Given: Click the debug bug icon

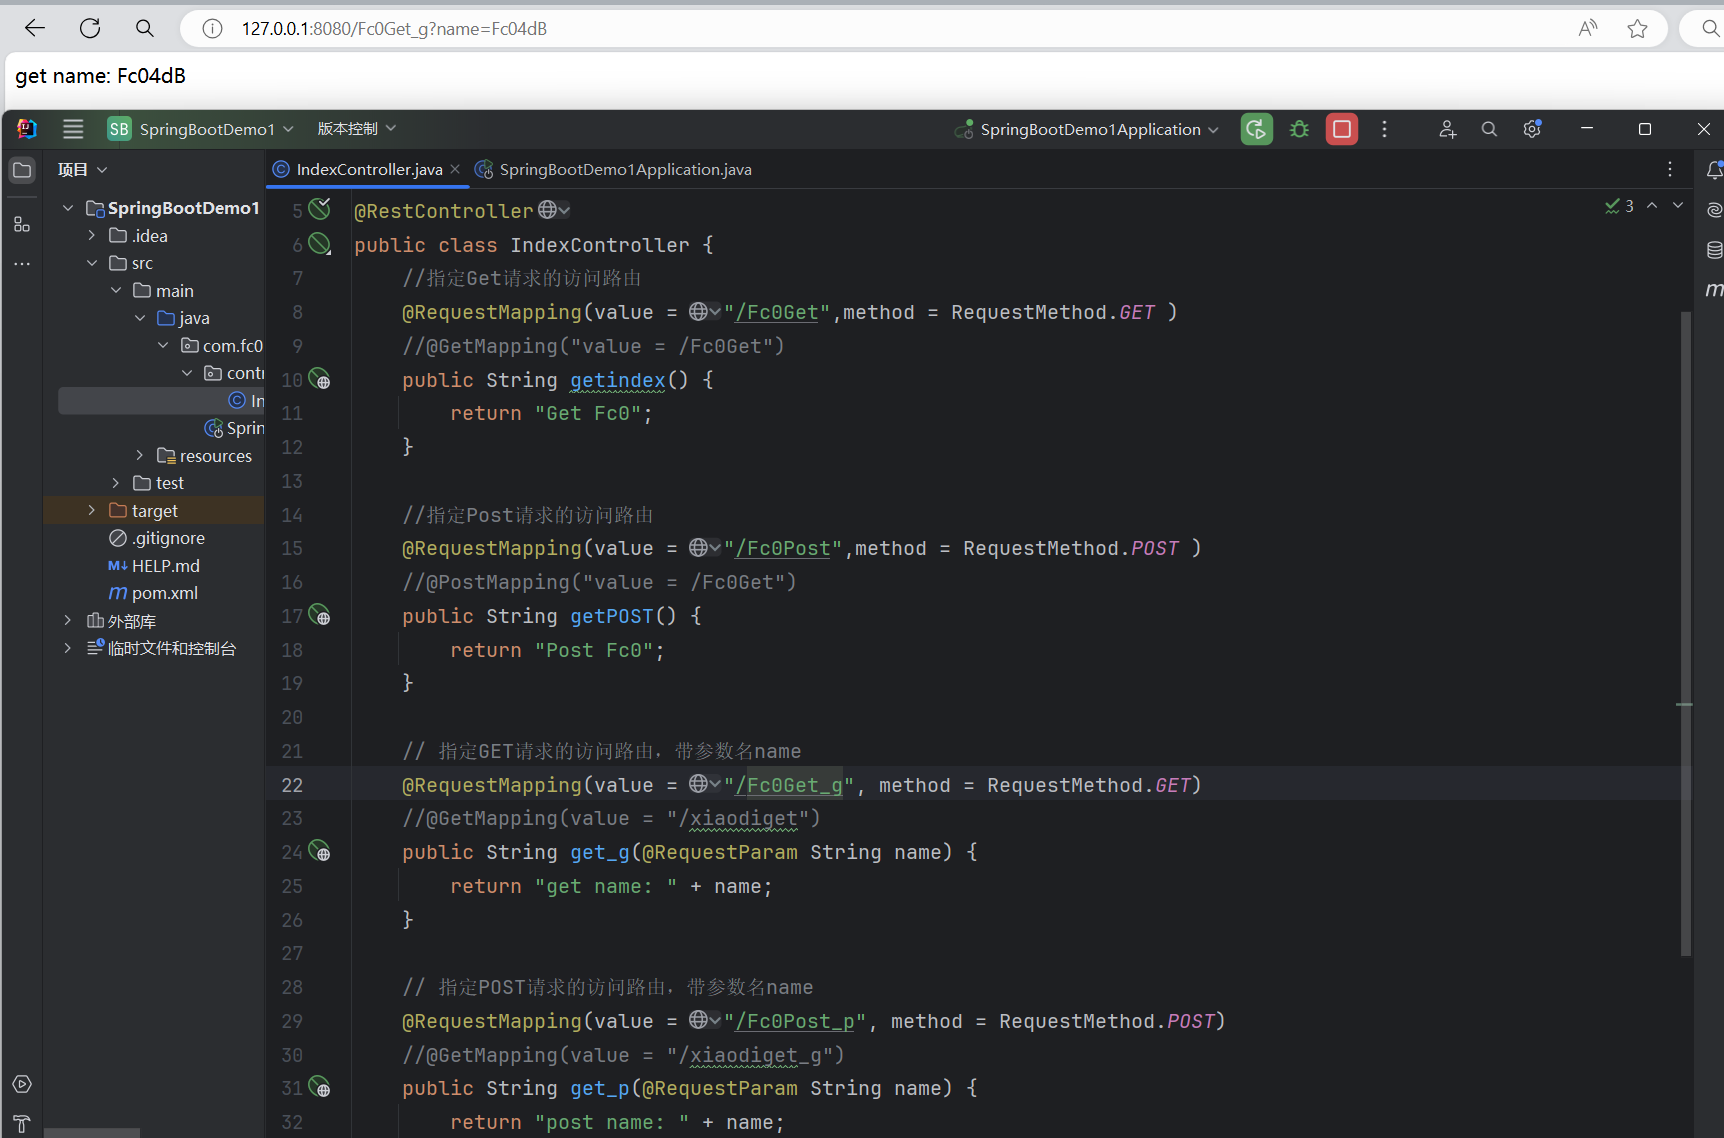Looking at the screenshot, I should 1299,129.
